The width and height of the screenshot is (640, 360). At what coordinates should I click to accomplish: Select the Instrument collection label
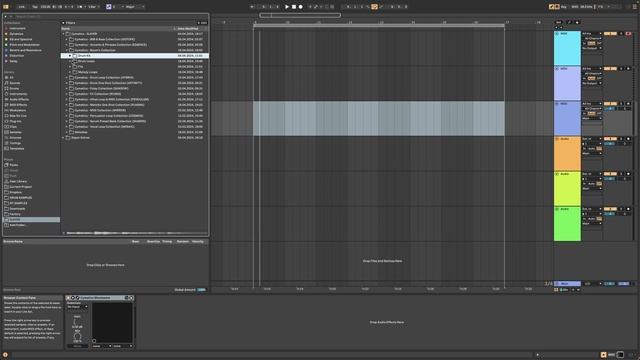coord(18,28)
